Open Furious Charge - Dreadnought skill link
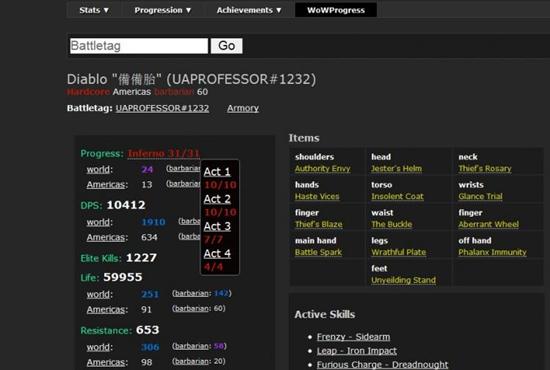Viewport: 550px width, 370px height. pyautogui.click(x=382, y=365)
